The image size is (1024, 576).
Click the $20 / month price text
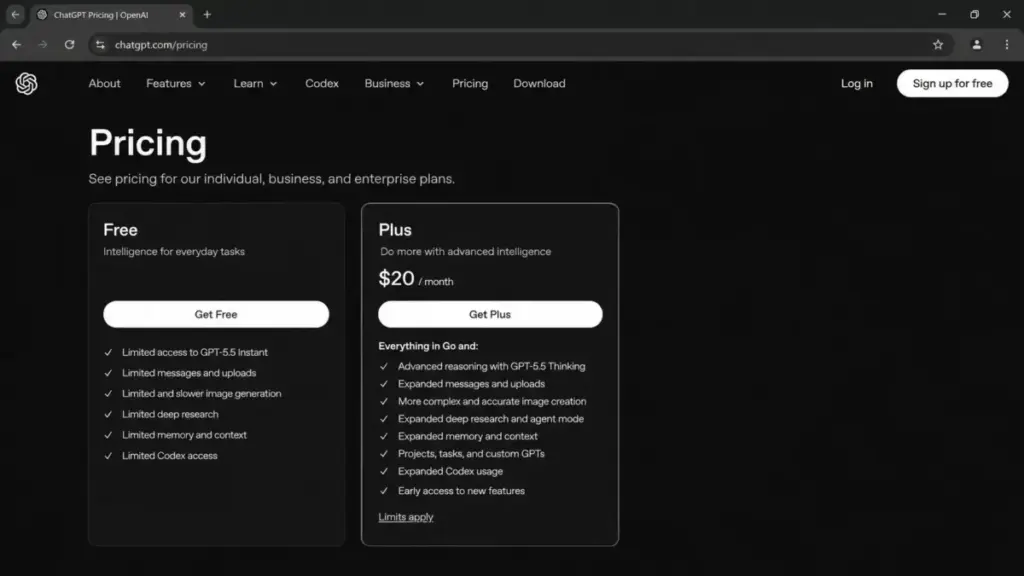(416, 279)
